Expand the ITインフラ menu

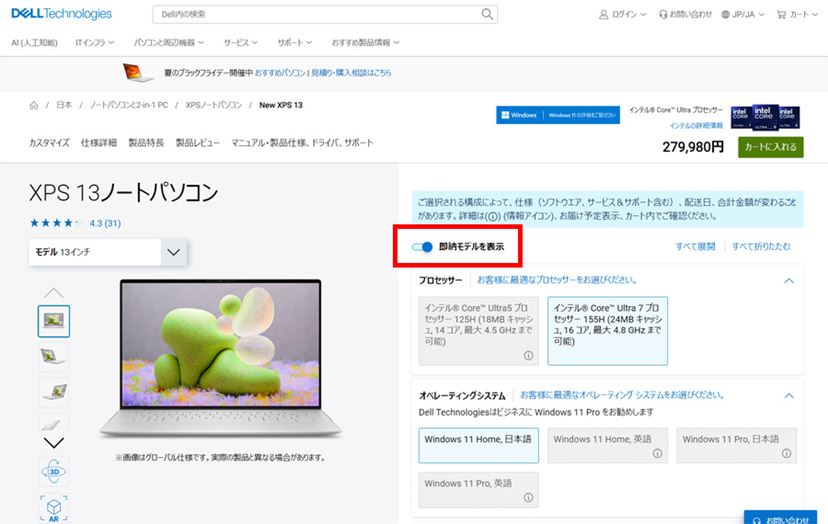click(95, 42)
